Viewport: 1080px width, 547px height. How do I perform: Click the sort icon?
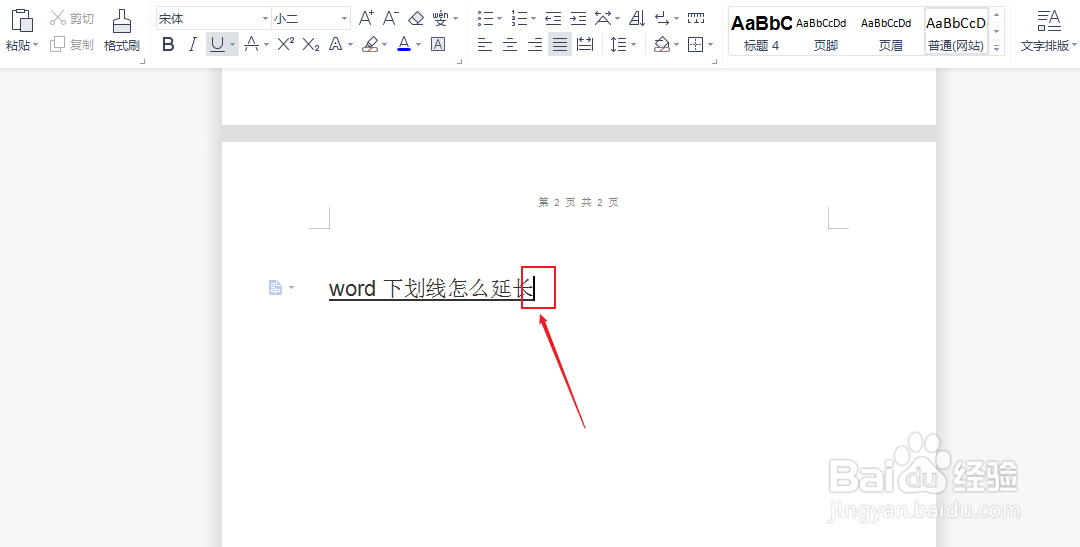(x=637, y=18)
